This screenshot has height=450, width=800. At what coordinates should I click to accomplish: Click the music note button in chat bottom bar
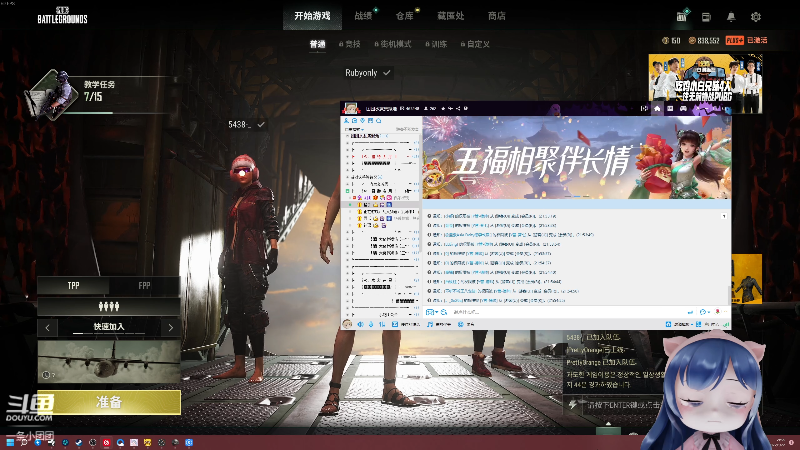[x=439, y=324]
